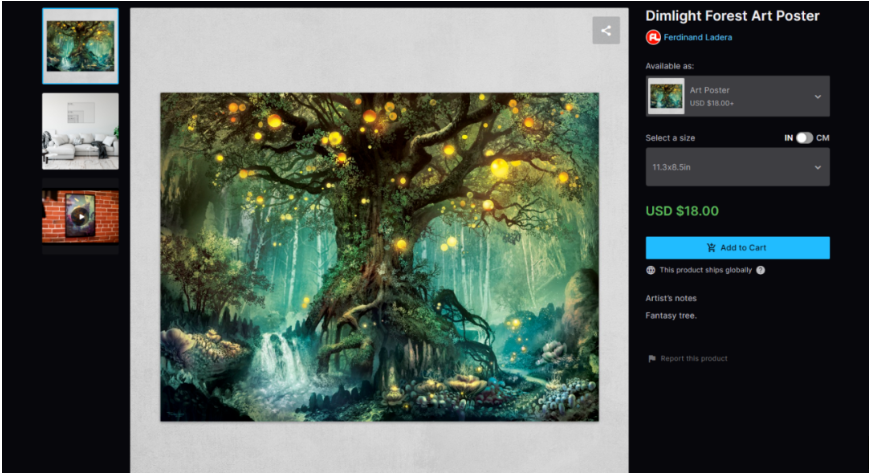Click the share icon above the artwork
Image resolution: width=869 pixels, height=473 pixels.
point(605,30)
